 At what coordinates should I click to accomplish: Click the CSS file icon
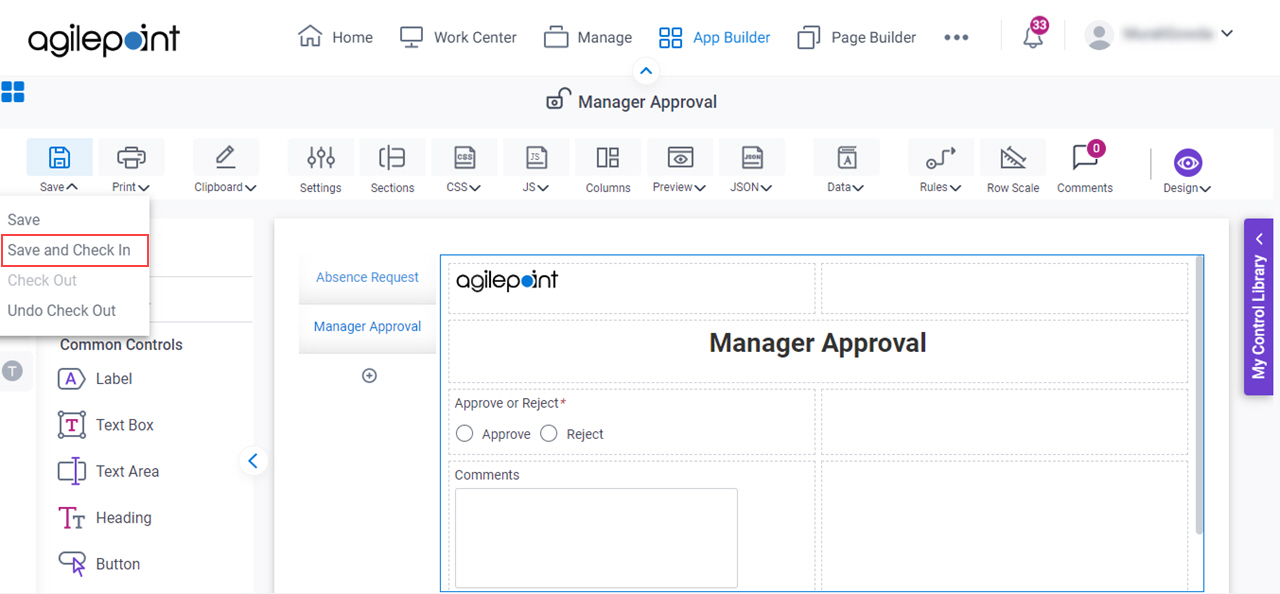pyautogui.click(x=464, y=157)
